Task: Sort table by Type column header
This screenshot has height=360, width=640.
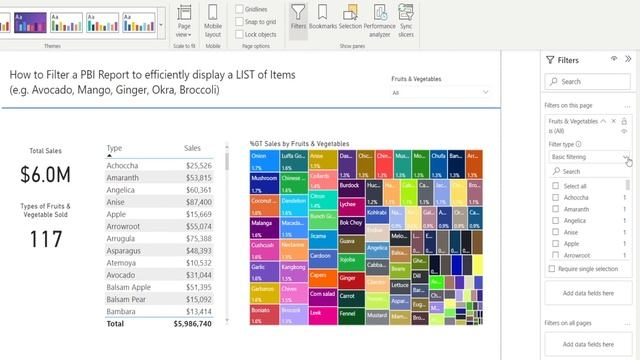Action: click(114, 148)
